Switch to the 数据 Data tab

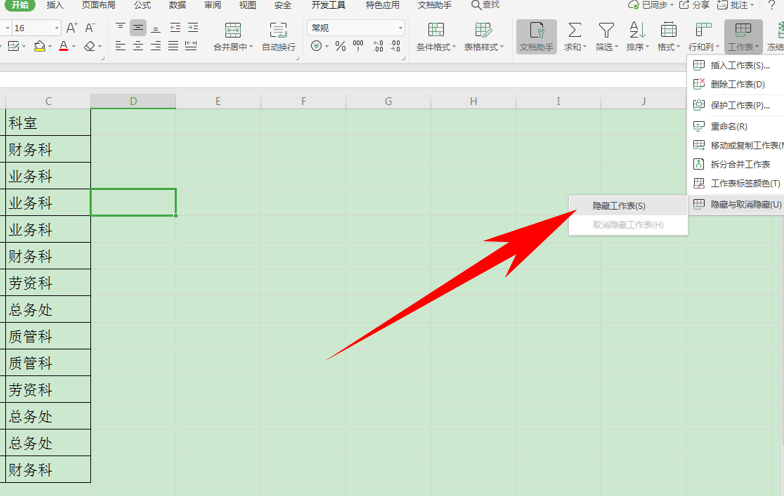pos(178,5)
